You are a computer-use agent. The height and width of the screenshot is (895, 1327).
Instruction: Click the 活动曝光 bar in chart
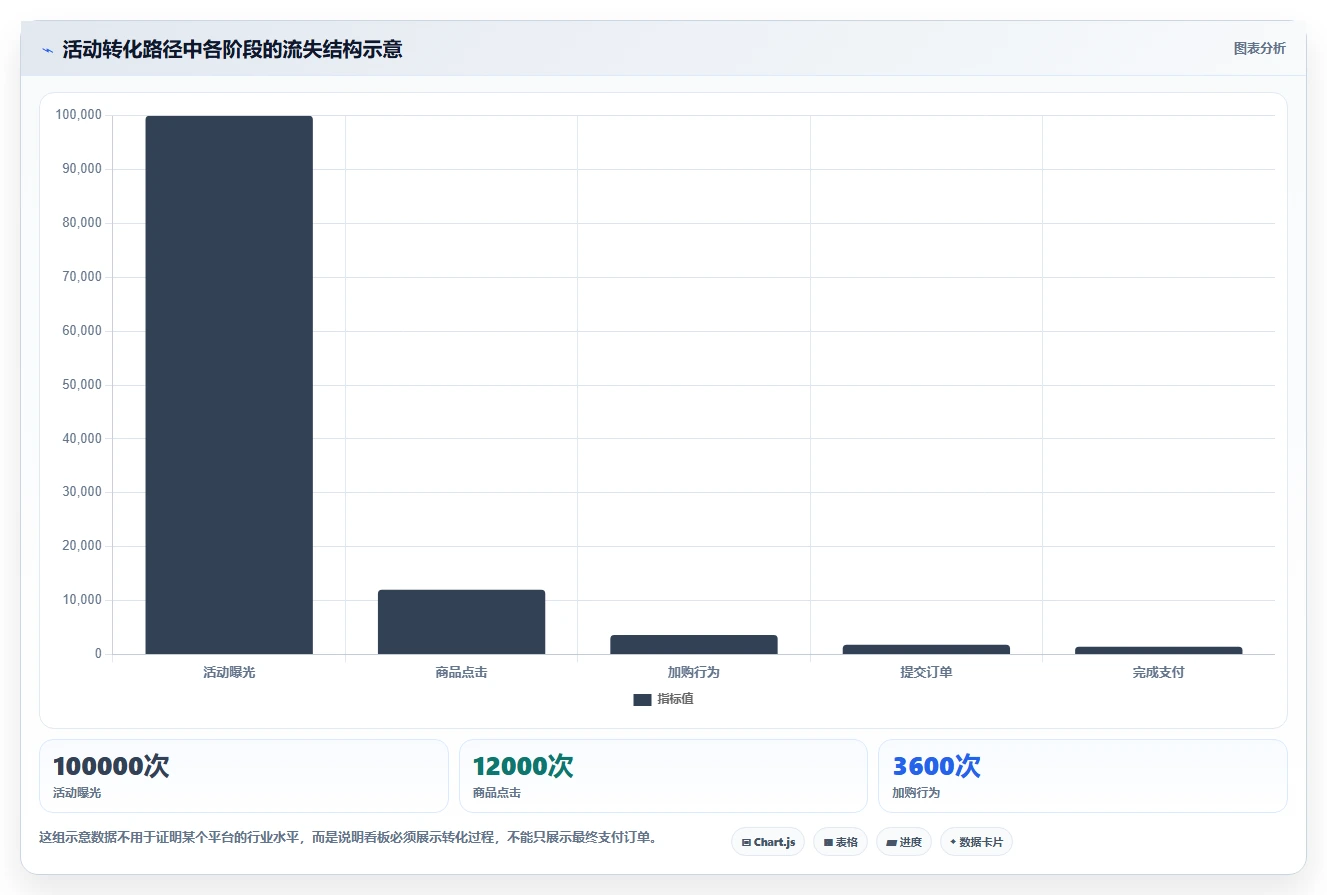click(x=229, y=385)
